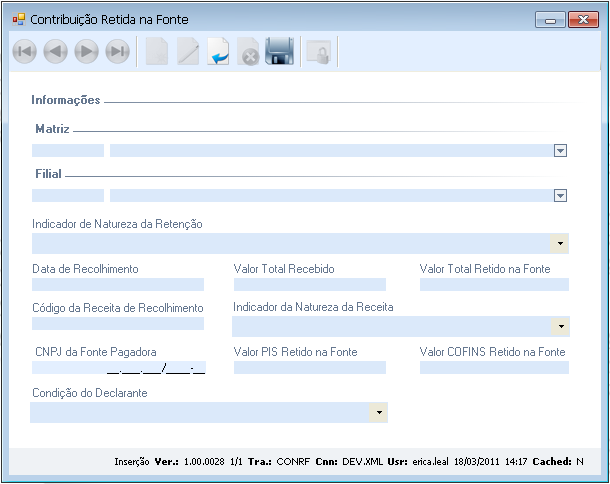Delete record with the X document icon
The image size is (610, 484).
pos(248,51)
